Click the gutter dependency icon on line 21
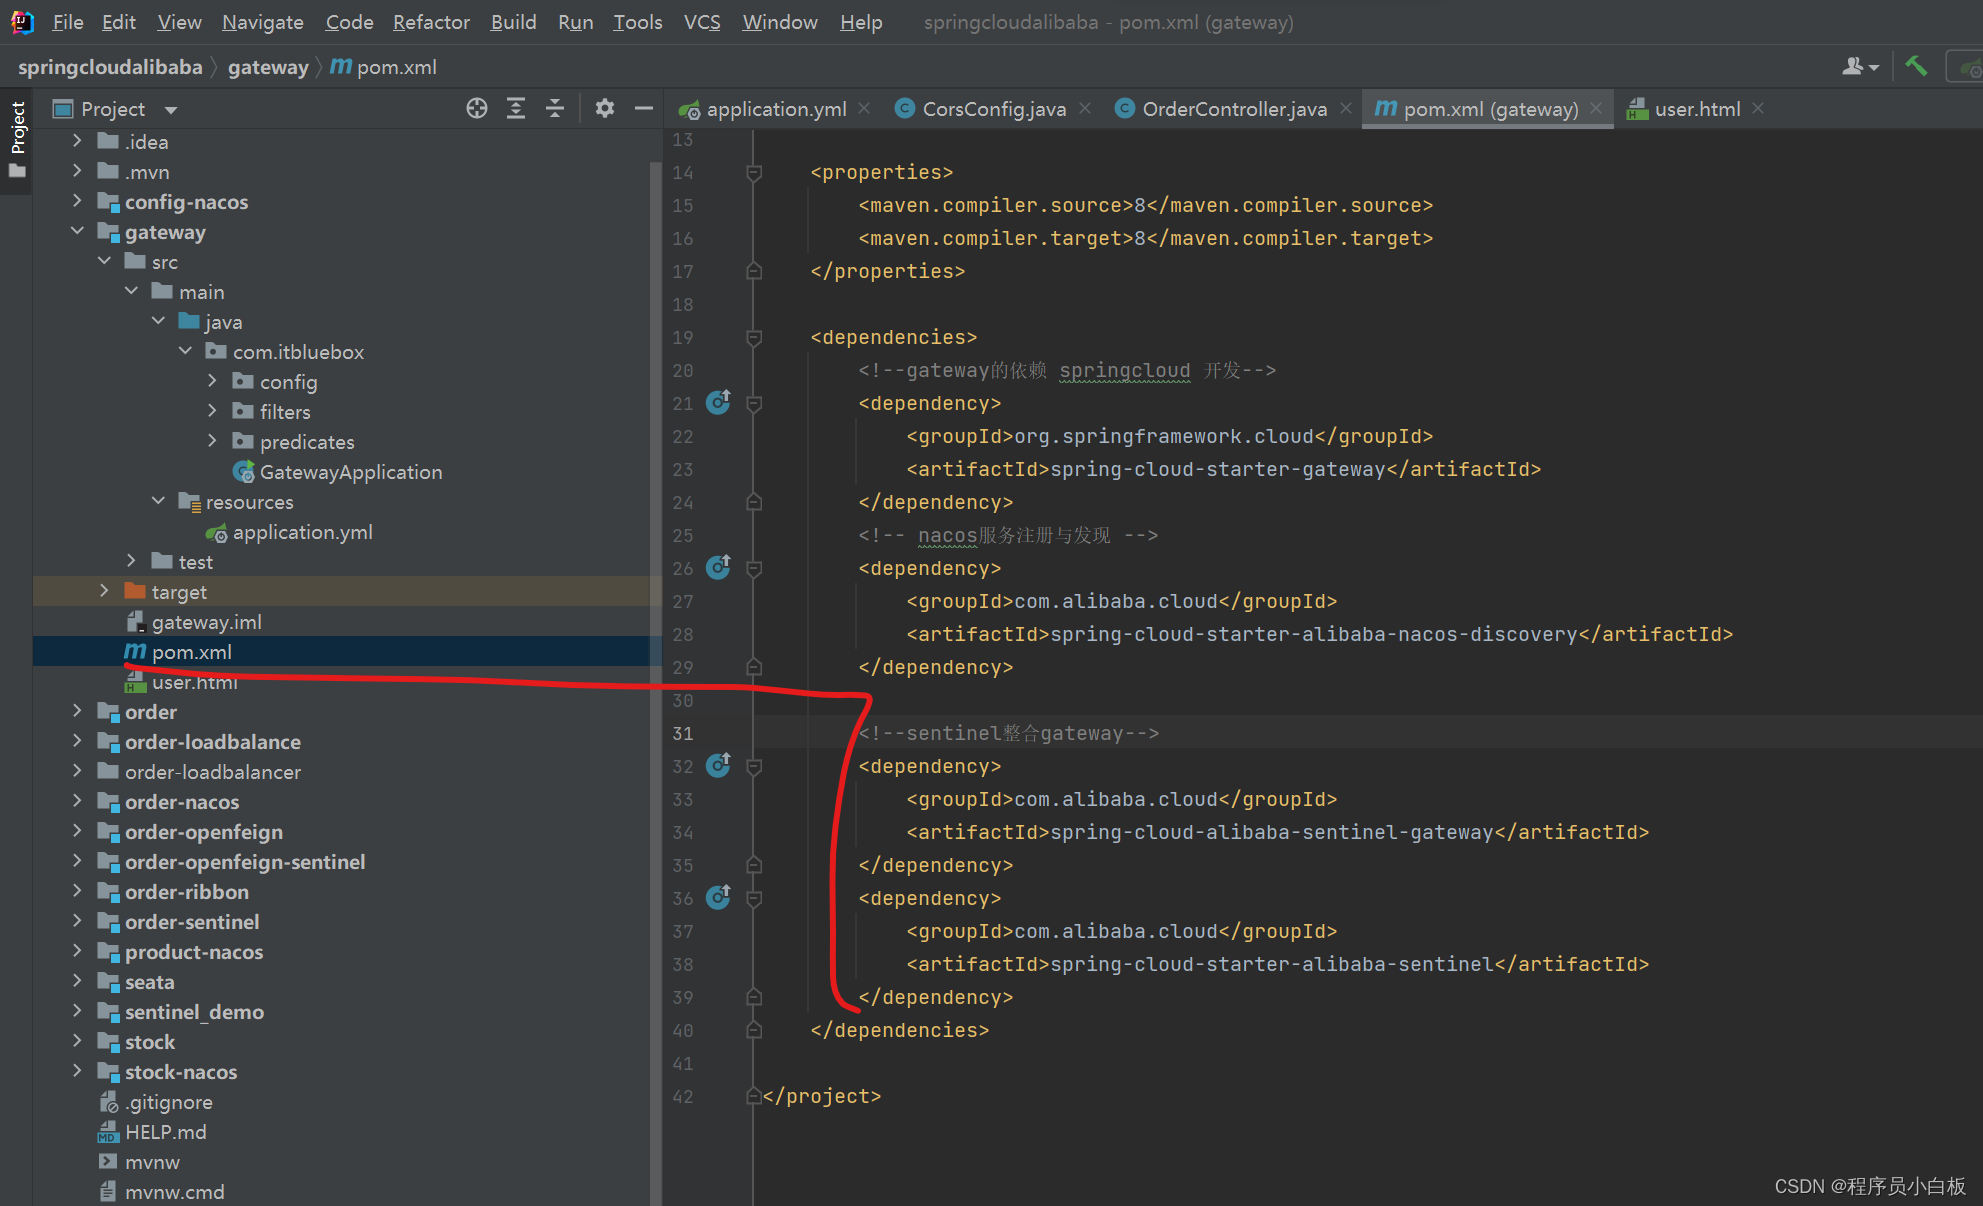 [x=719, y=402]
